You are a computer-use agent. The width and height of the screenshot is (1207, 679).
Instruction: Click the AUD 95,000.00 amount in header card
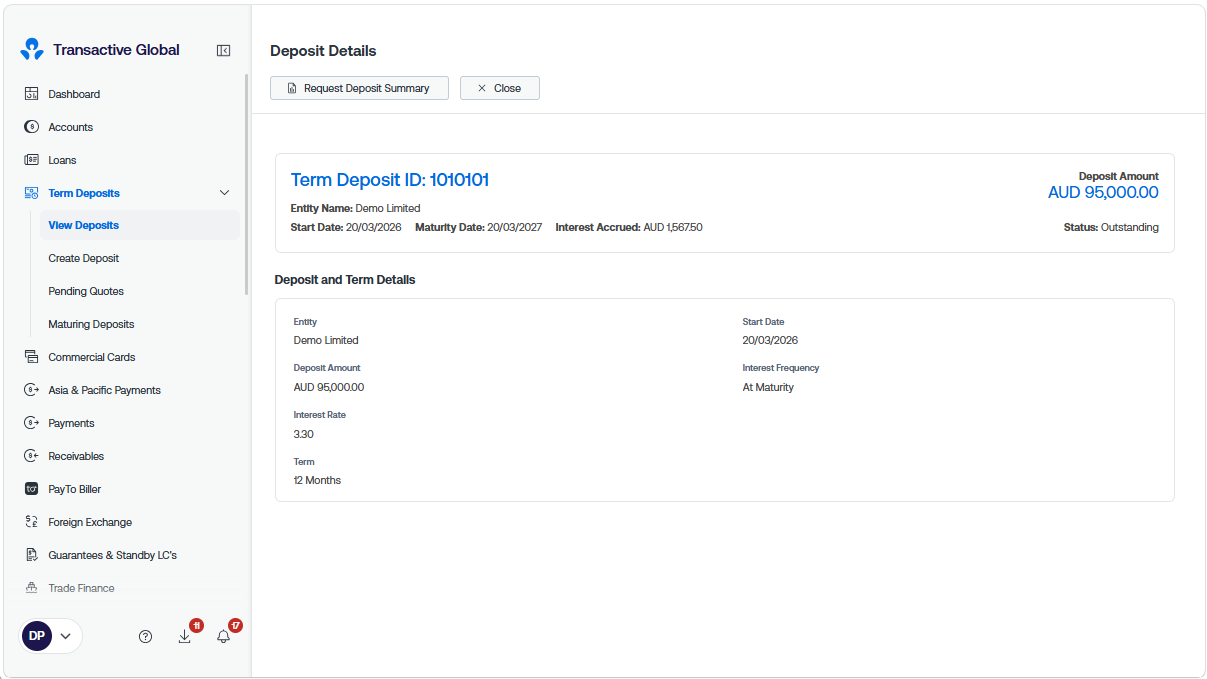[x=1103, y=193]
